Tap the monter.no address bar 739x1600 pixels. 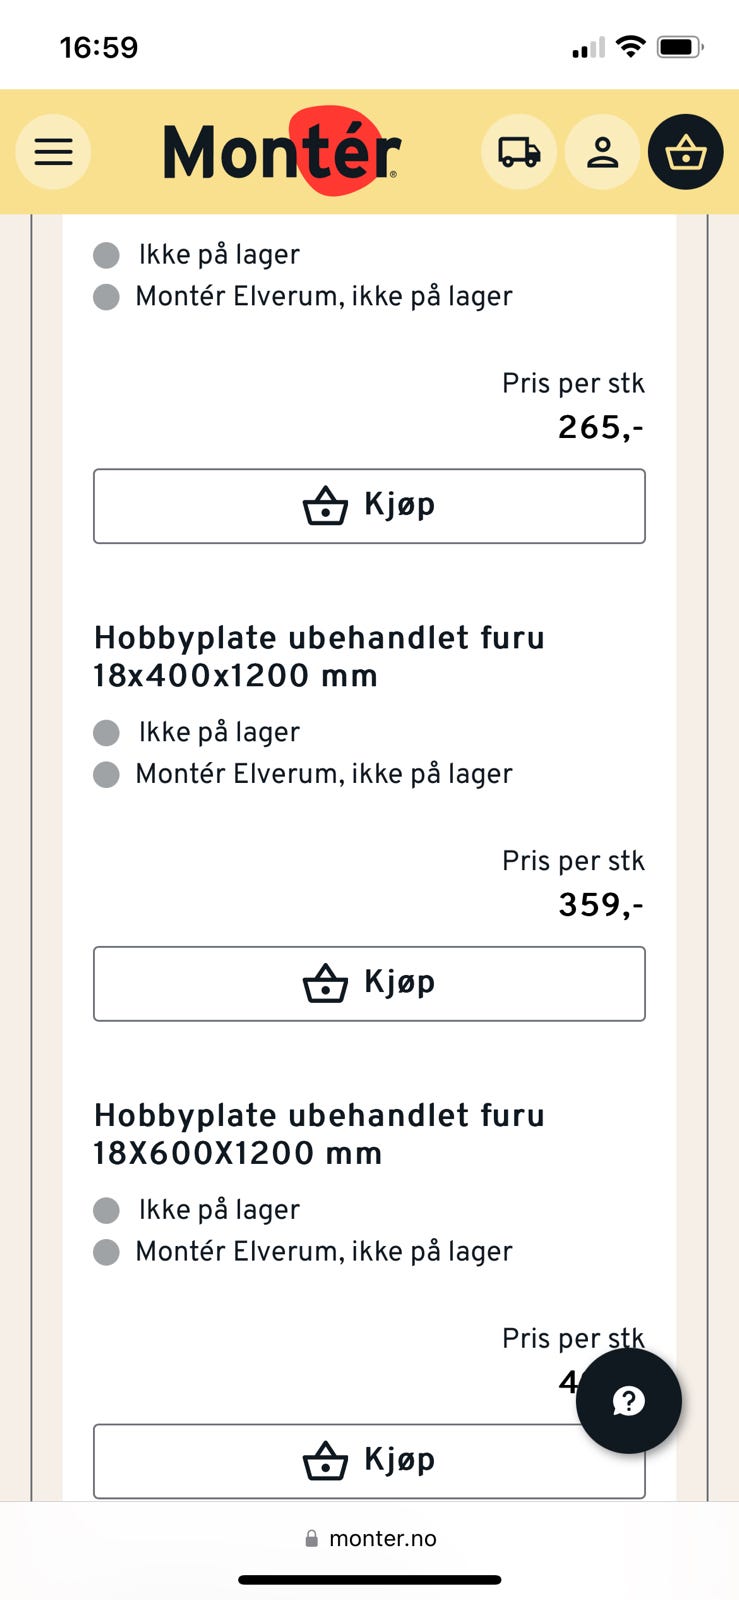tap(370, 1538)
